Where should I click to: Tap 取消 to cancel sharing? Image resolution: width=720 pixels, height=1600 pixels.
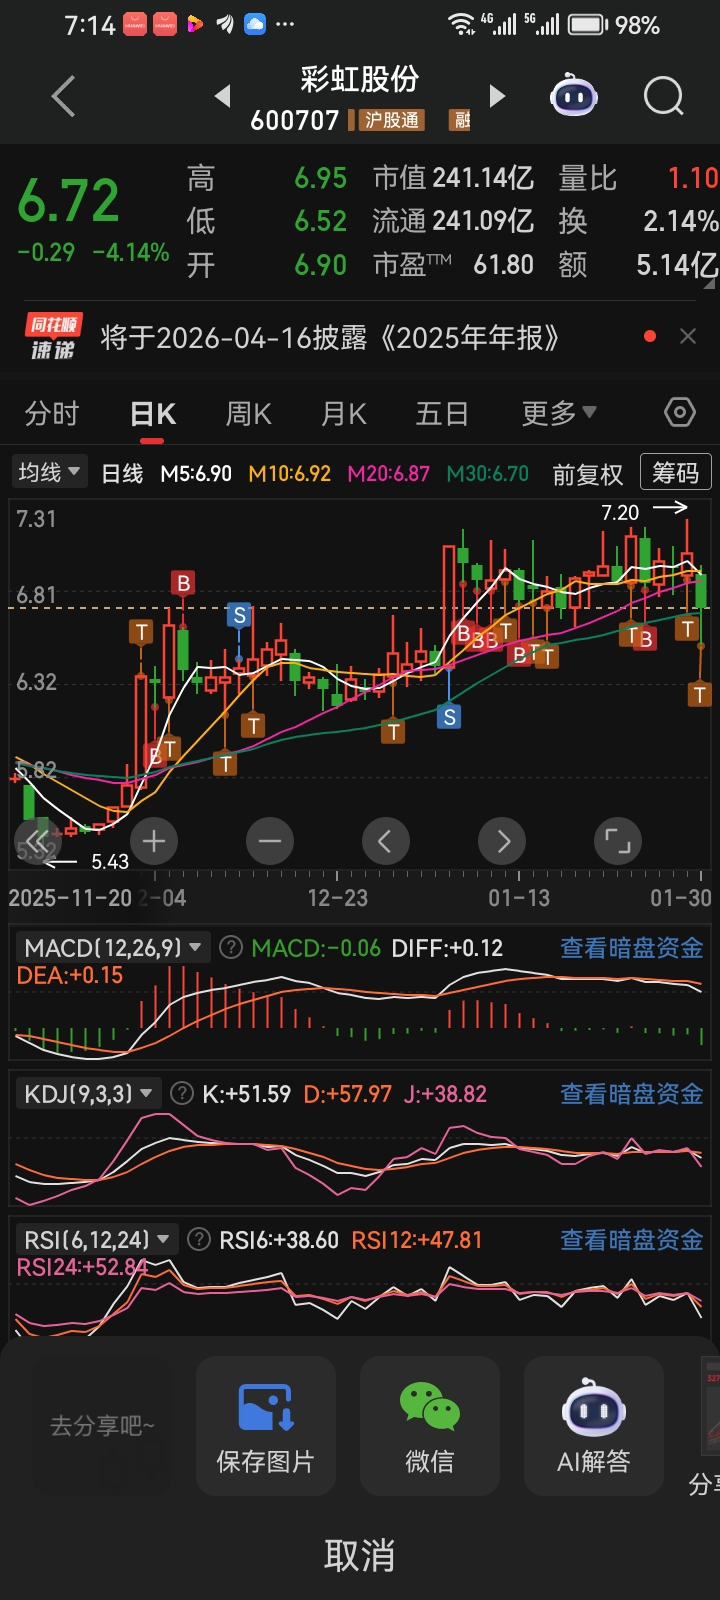tap(360, 1555)
